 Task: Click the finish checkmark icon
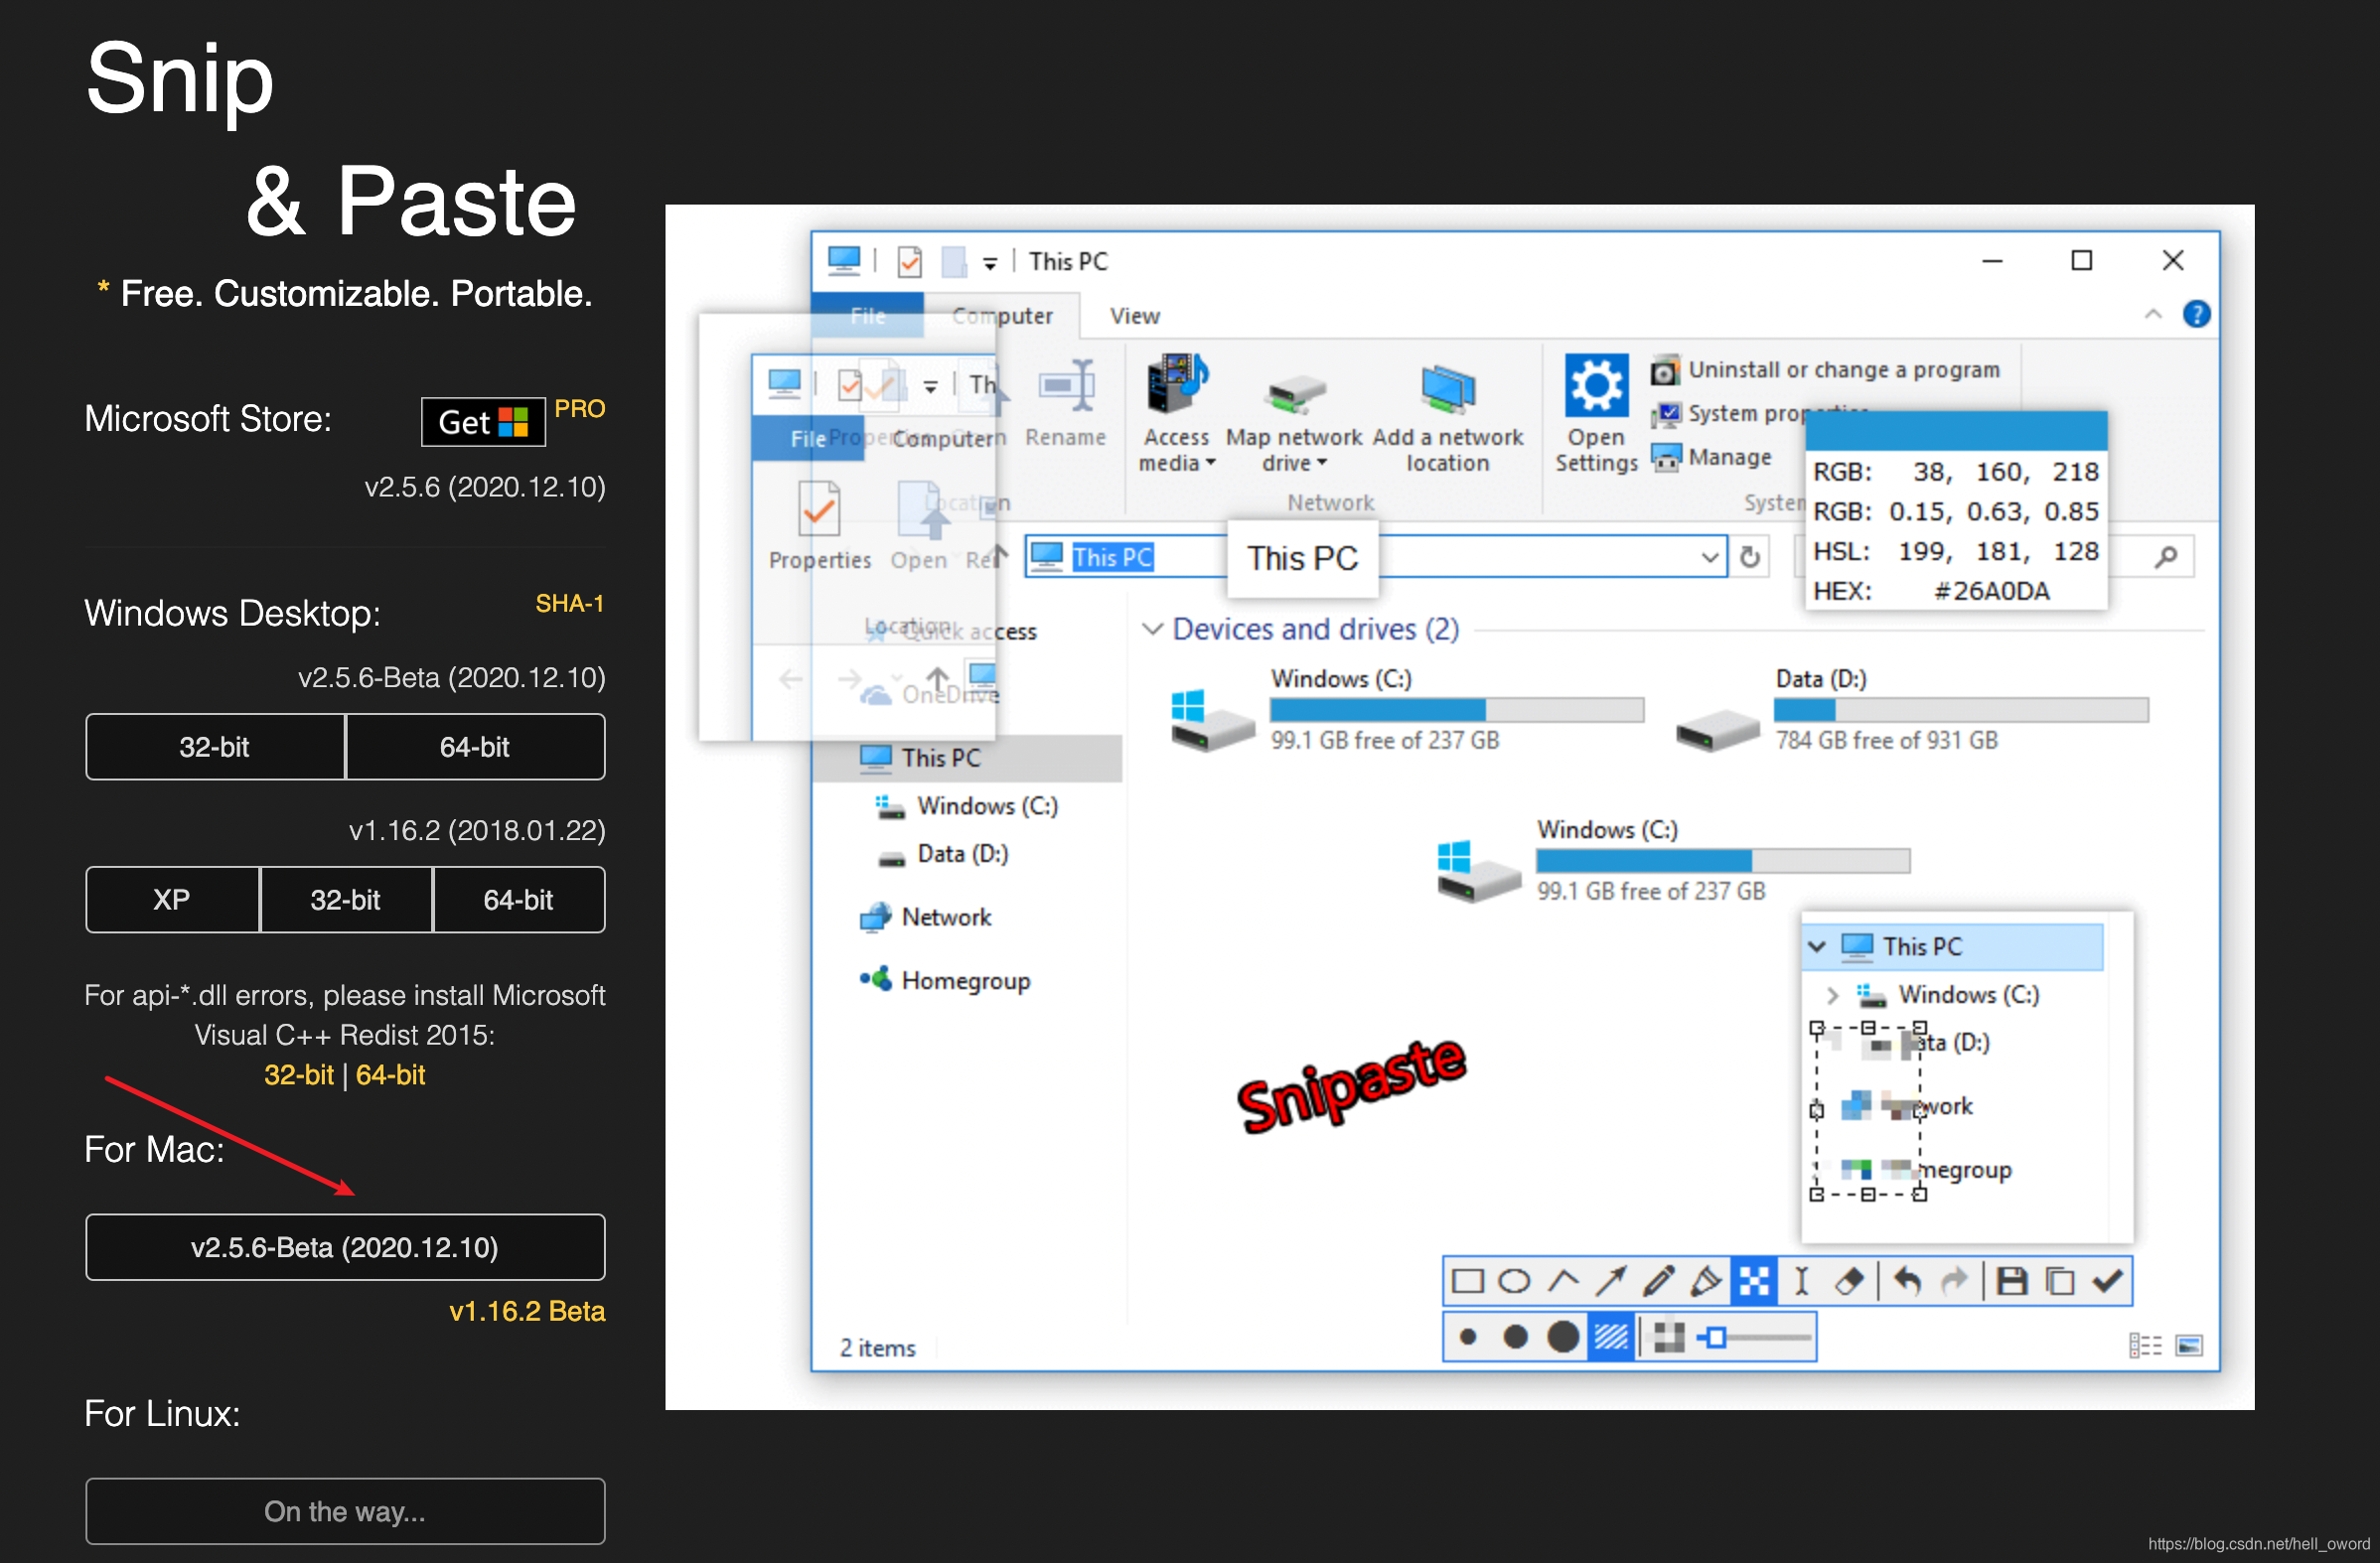point(2108,1281)
